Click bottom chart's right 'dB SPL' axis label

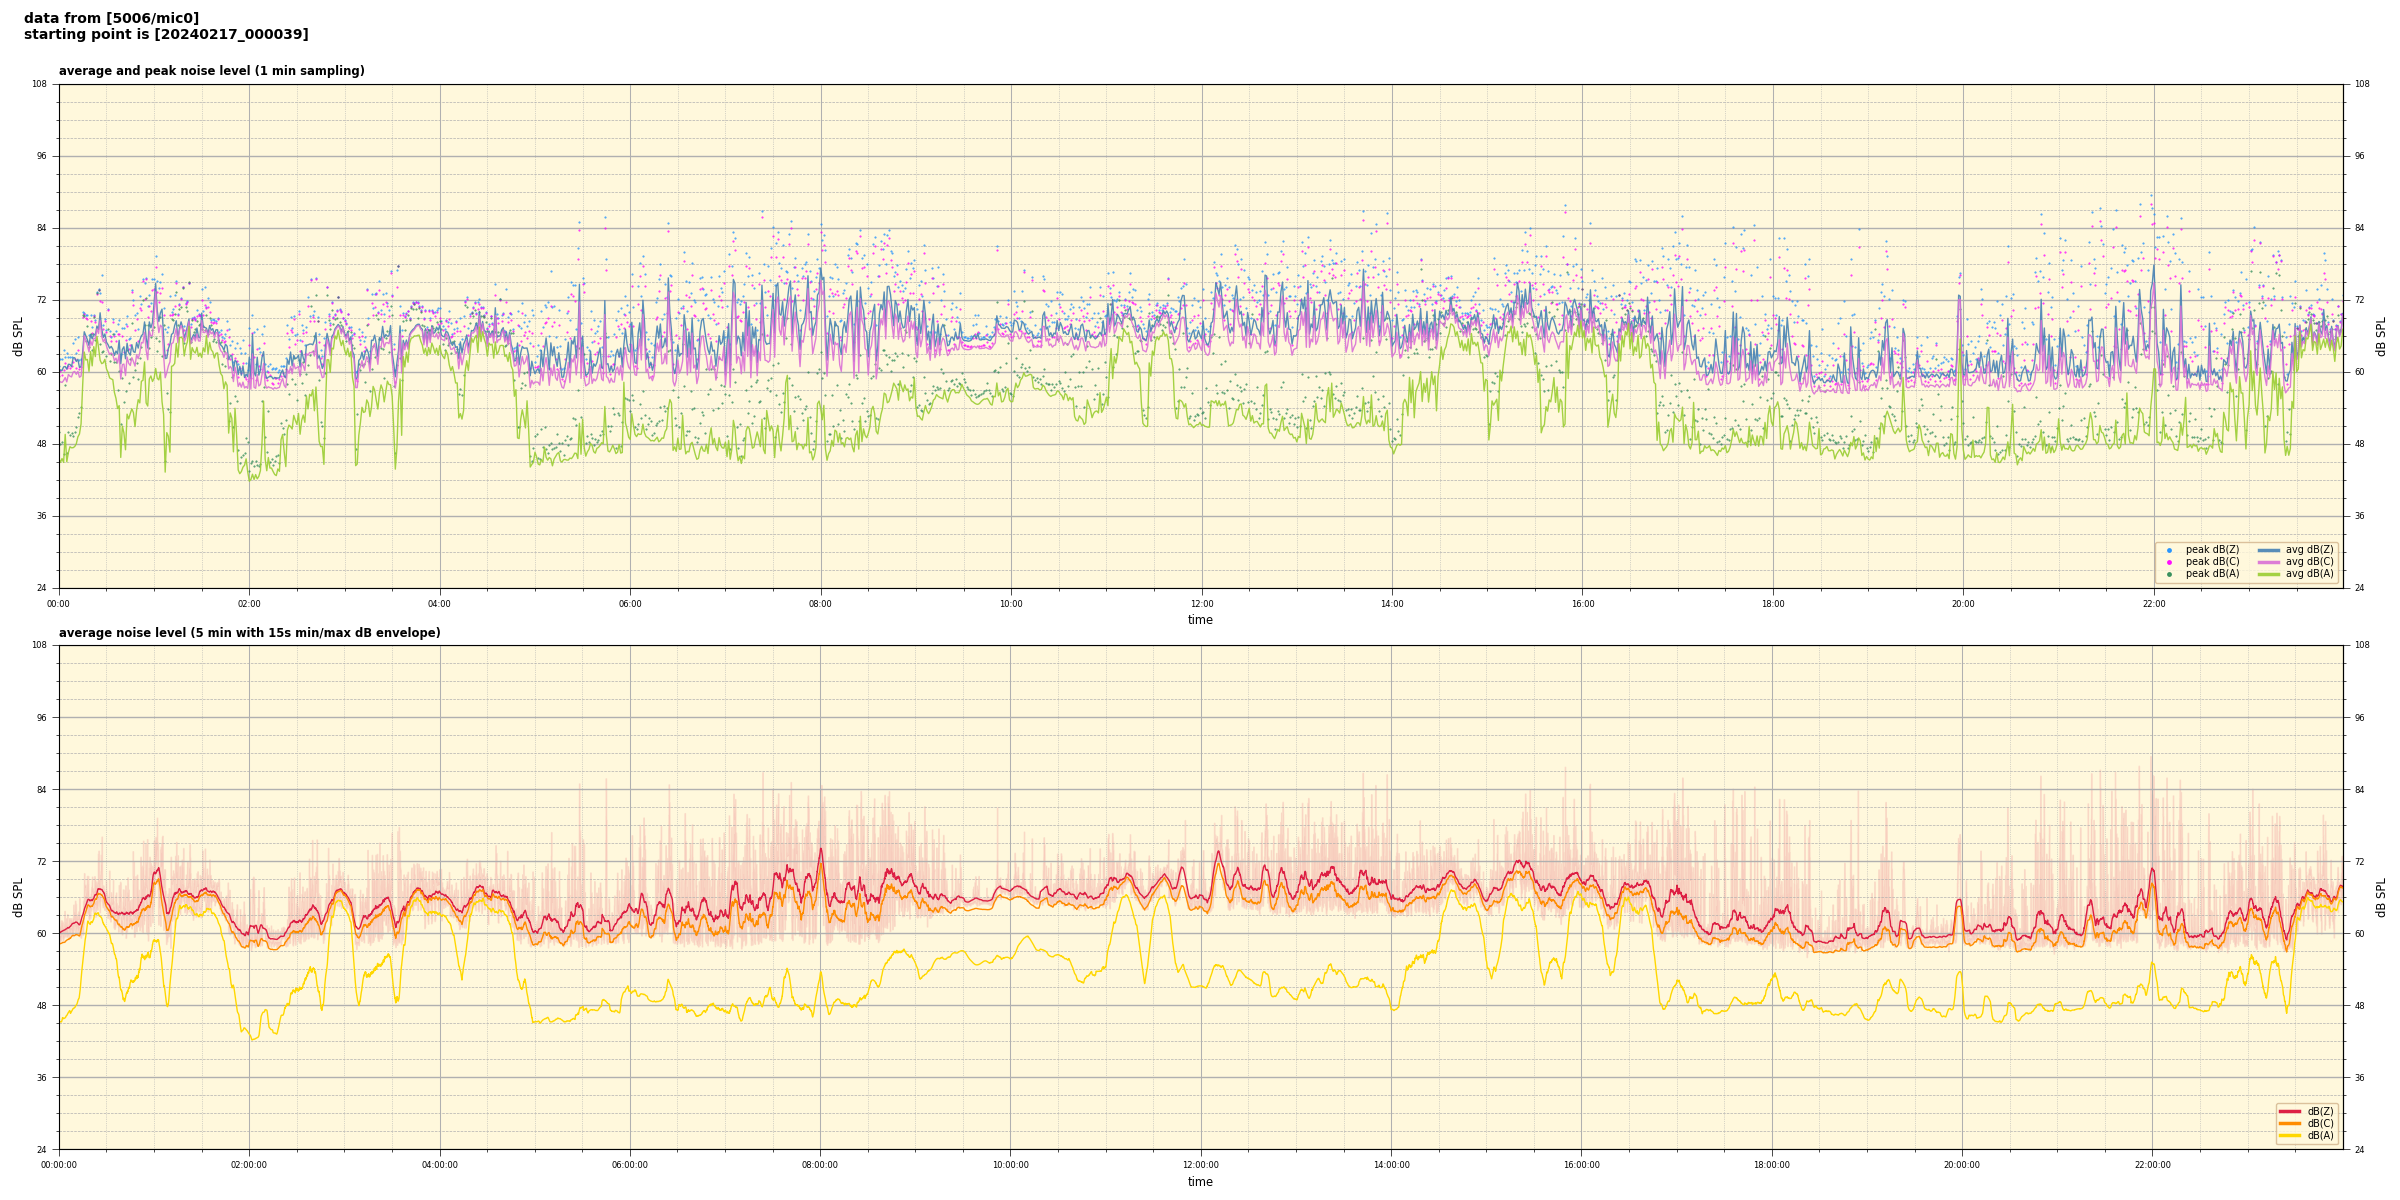point(2381,897)
